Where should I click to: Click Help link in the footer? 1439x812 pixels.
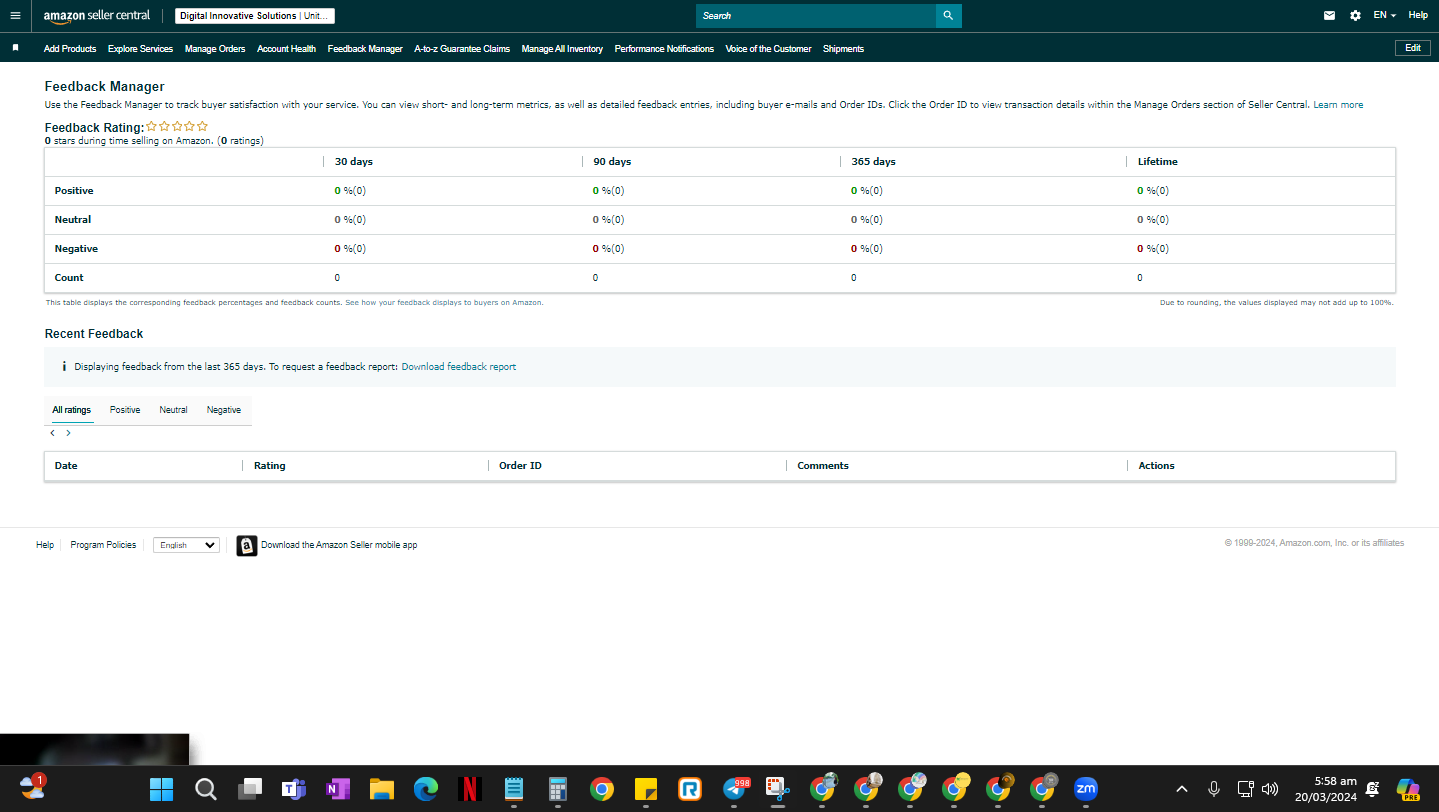[x=45, y=545]
